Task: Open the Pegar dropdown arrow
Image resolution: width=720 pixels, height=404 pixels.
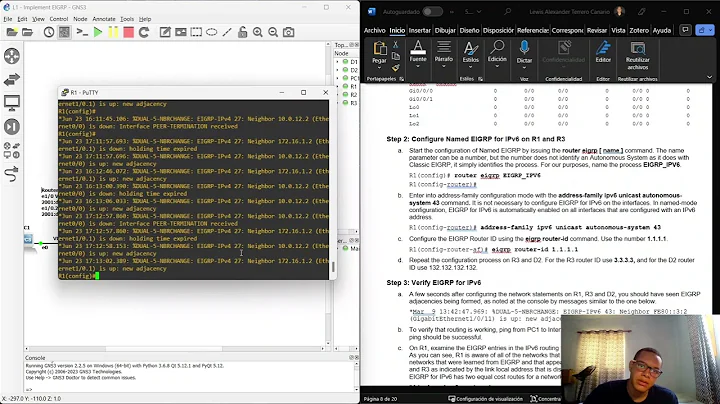Action: coord(379,67)
